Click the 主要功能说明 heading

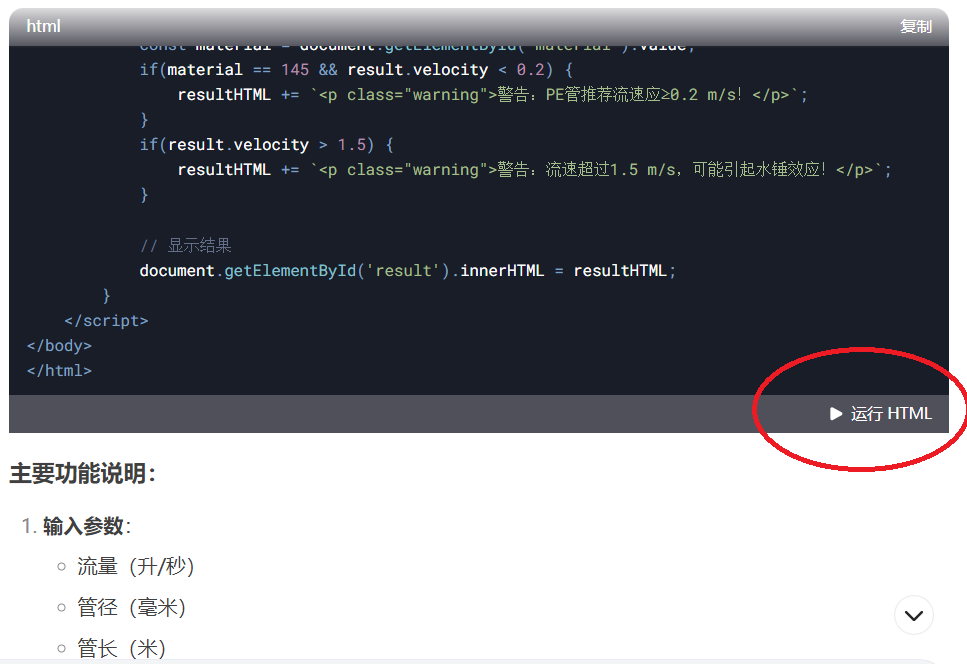(x=83, y=473)
